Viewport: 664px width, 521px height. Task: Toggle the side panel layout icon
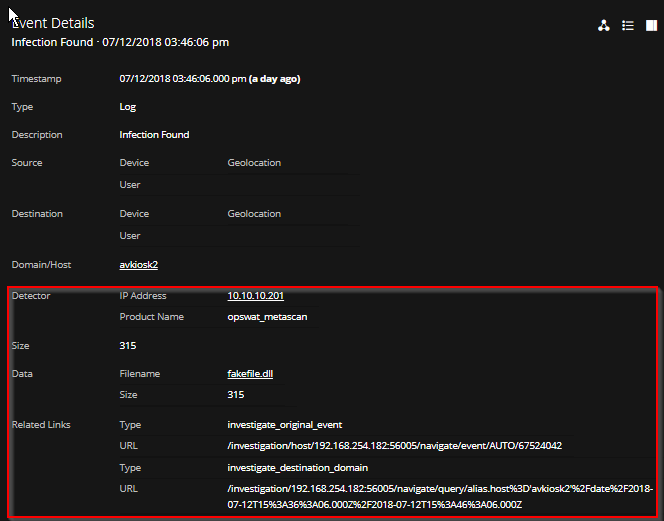point(652,26)
